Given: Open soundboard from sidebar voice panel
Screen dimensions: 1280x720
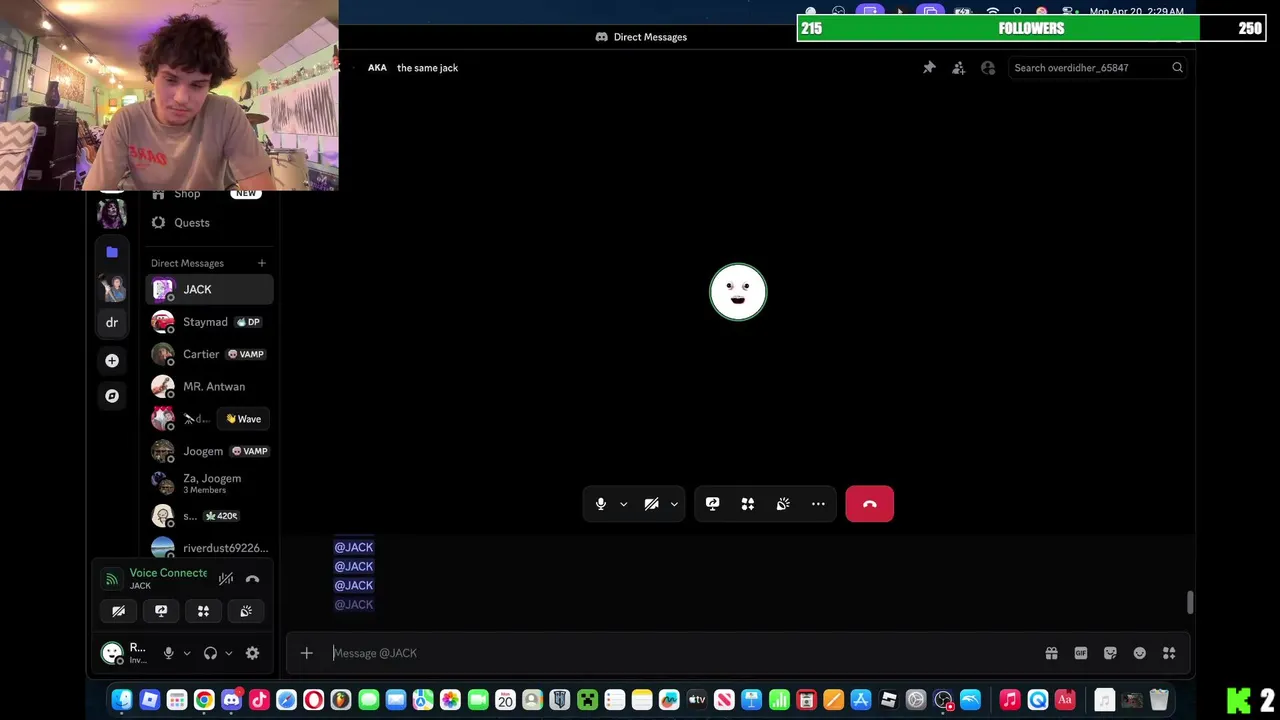Looking at the screenshot, I should pyautogui.click(x=246, y=611).
